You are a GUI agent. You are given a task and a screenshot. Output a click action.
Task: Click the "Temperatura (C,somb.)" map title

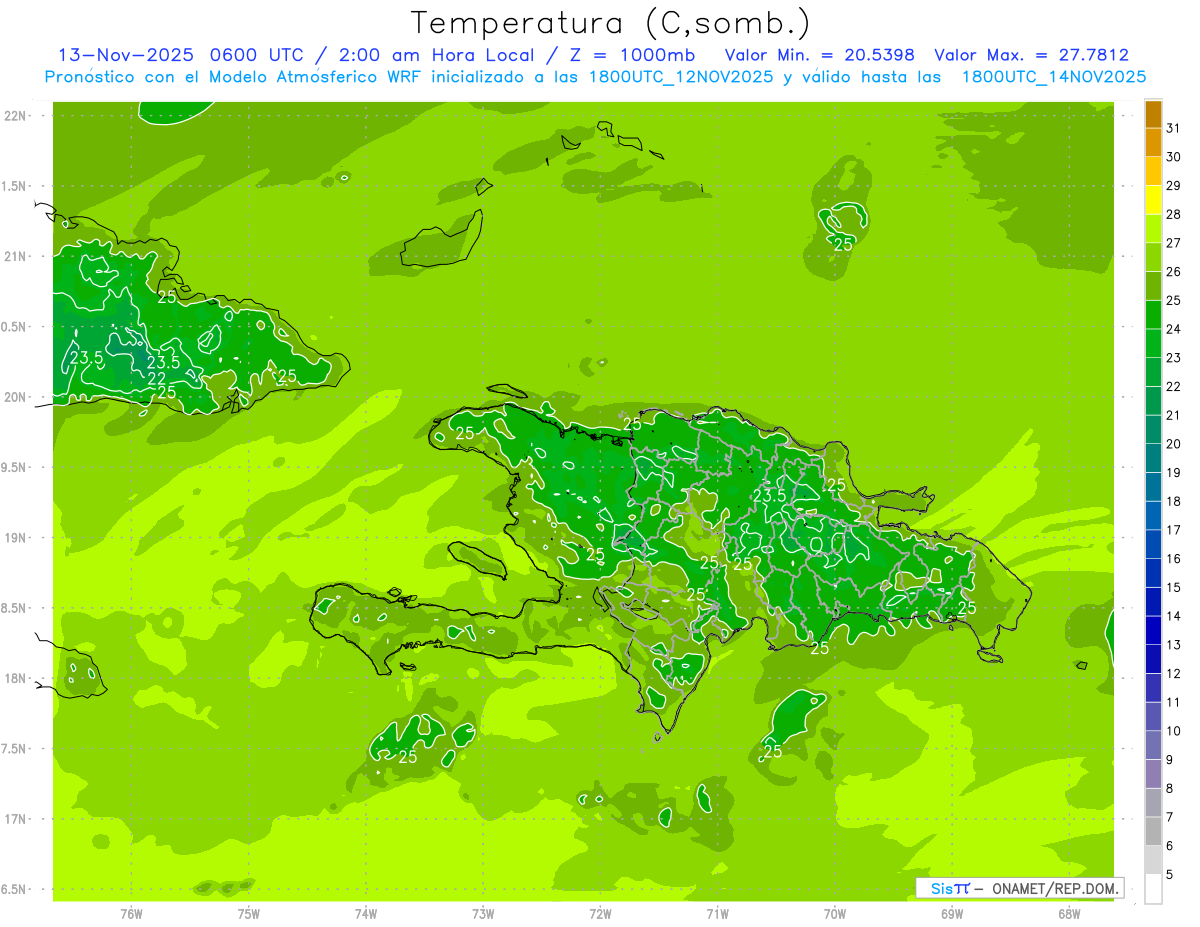[610, 22]
